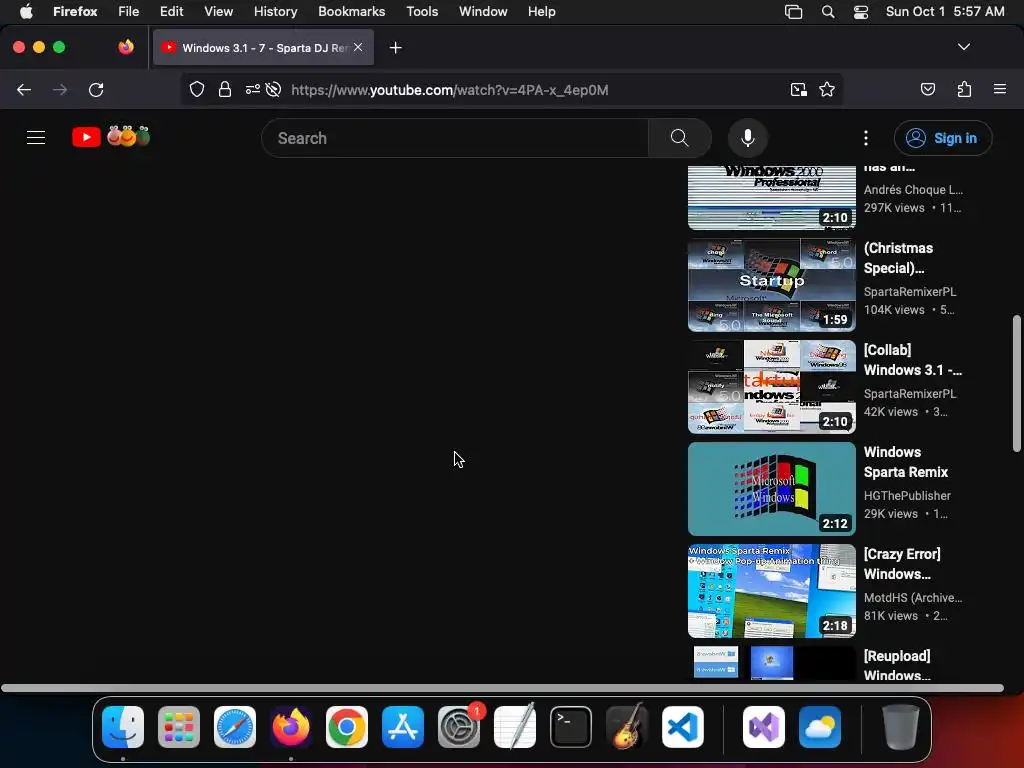Close the Windows 3.1 Sparta DJ tab
This screenshot has width=1024, height=768.
(358, 47)
